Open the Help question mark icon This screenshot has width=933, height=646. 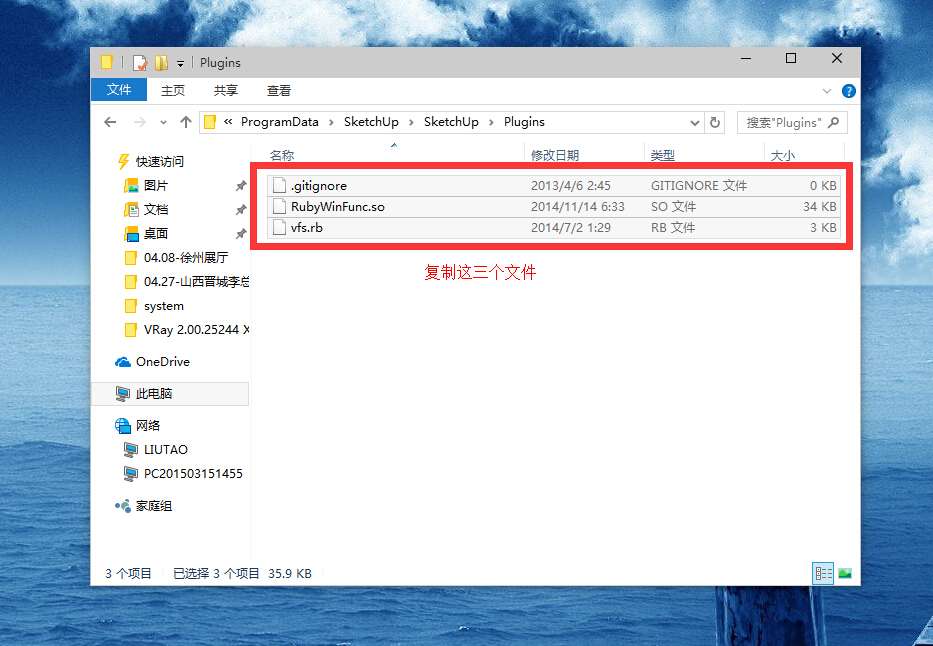[x=848, y=90]
